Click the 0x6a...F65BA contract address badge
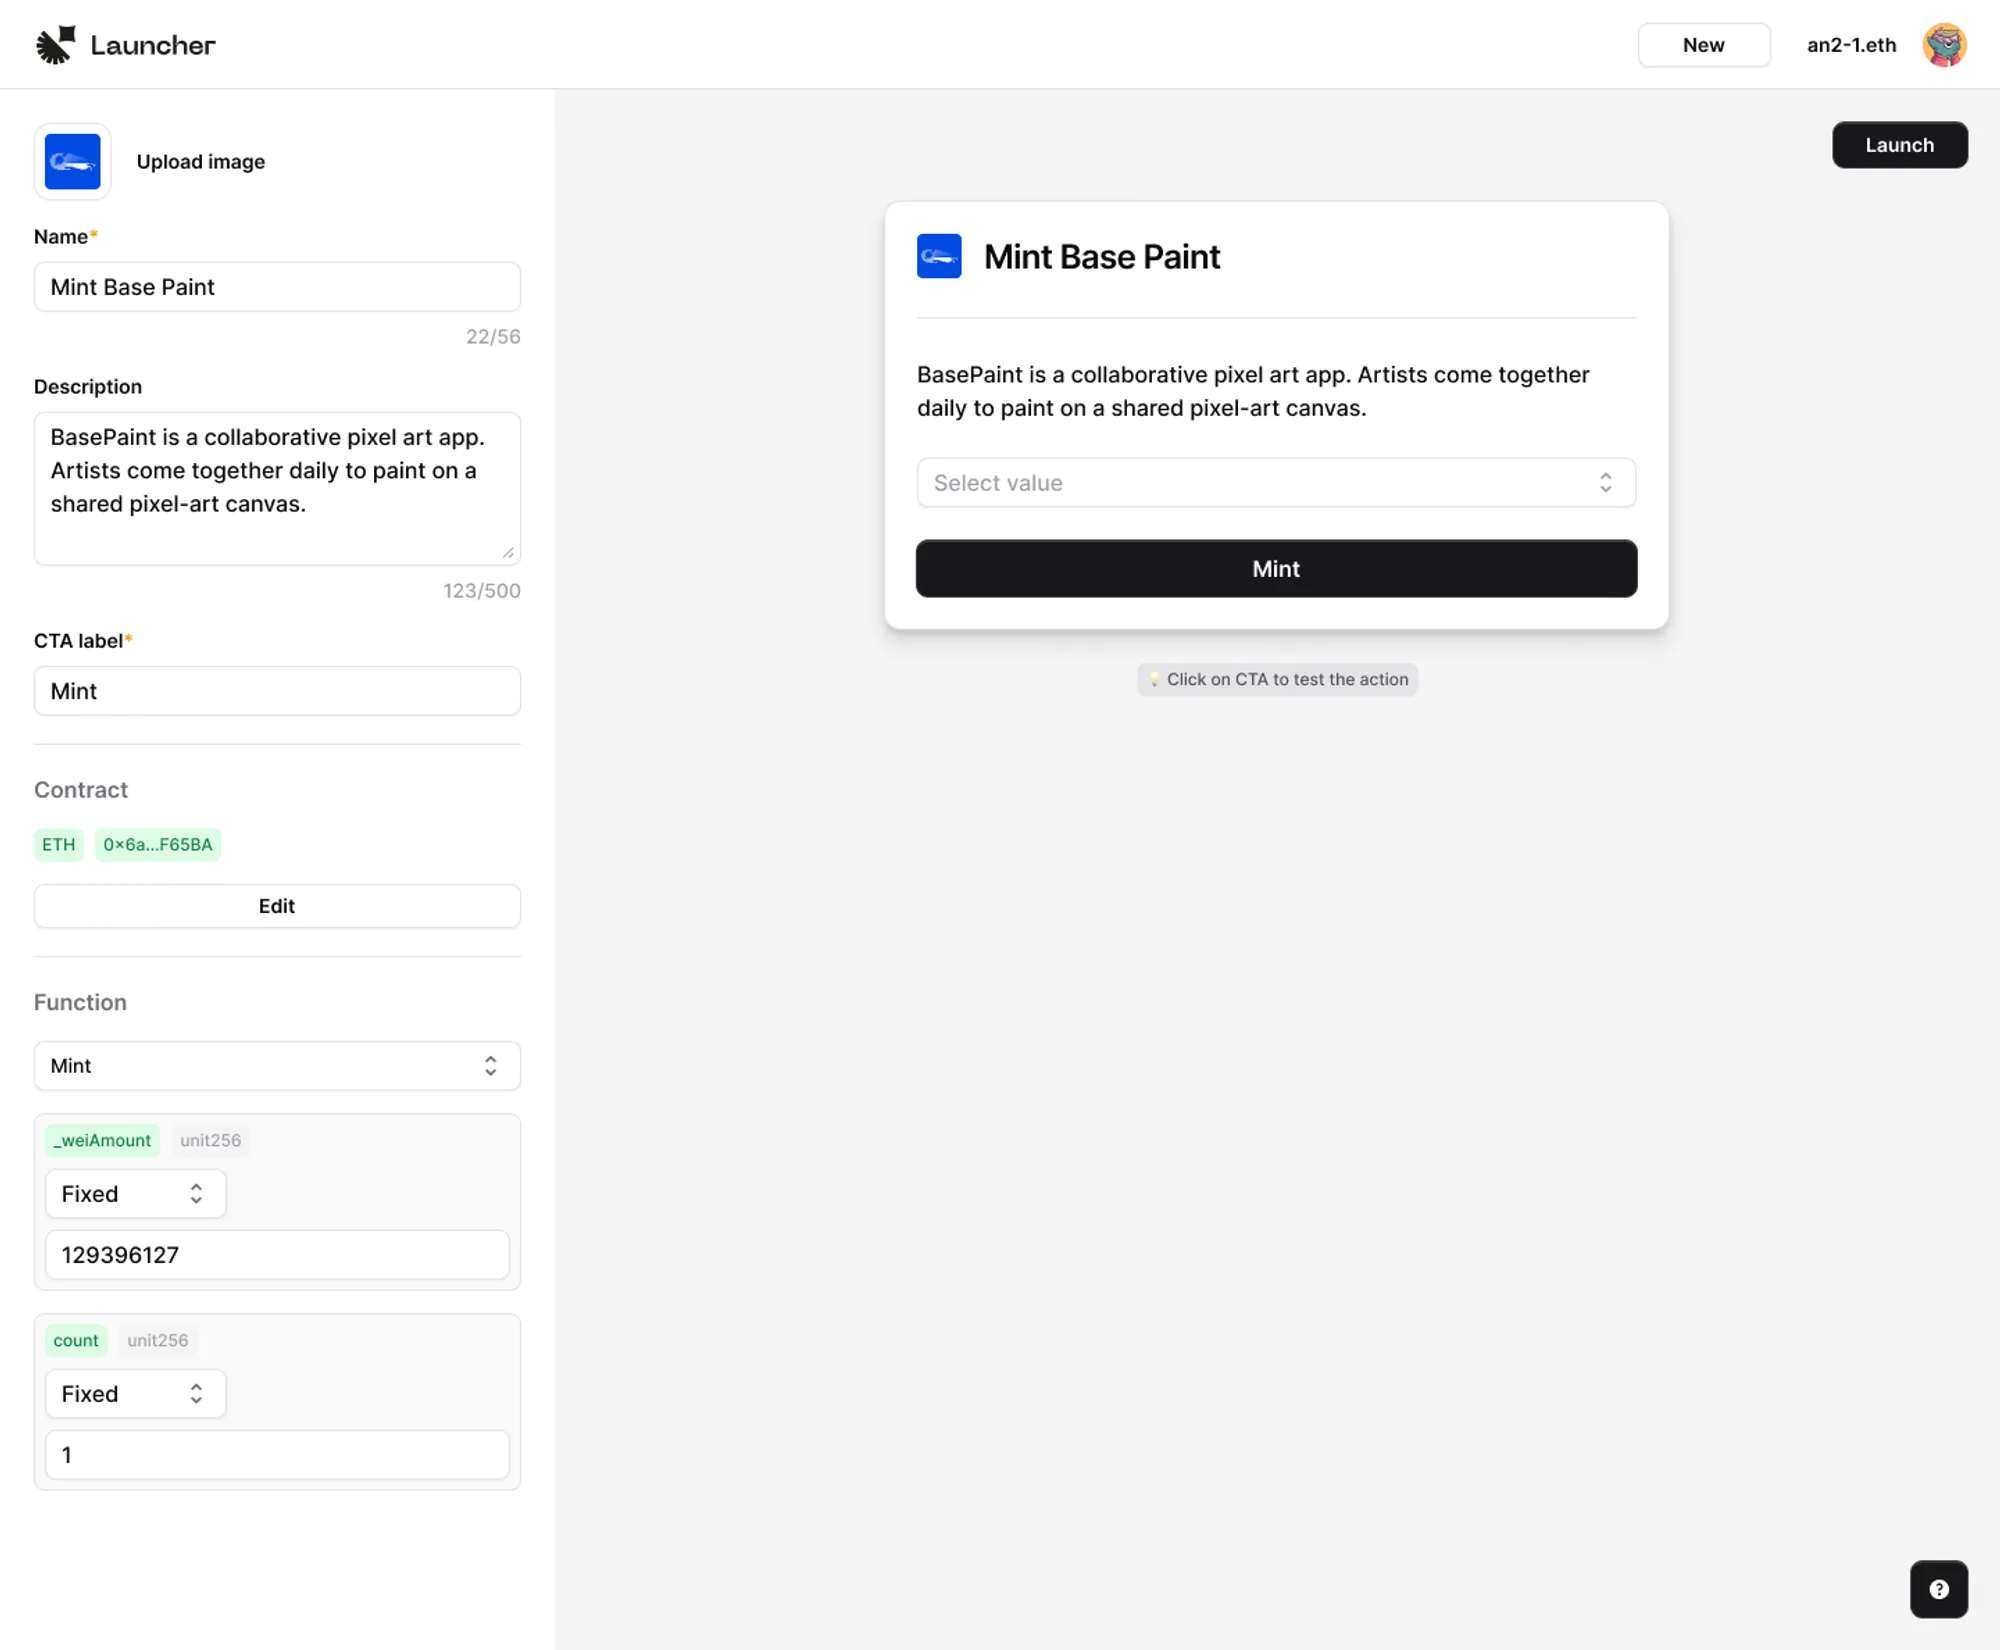 (157, 844)
